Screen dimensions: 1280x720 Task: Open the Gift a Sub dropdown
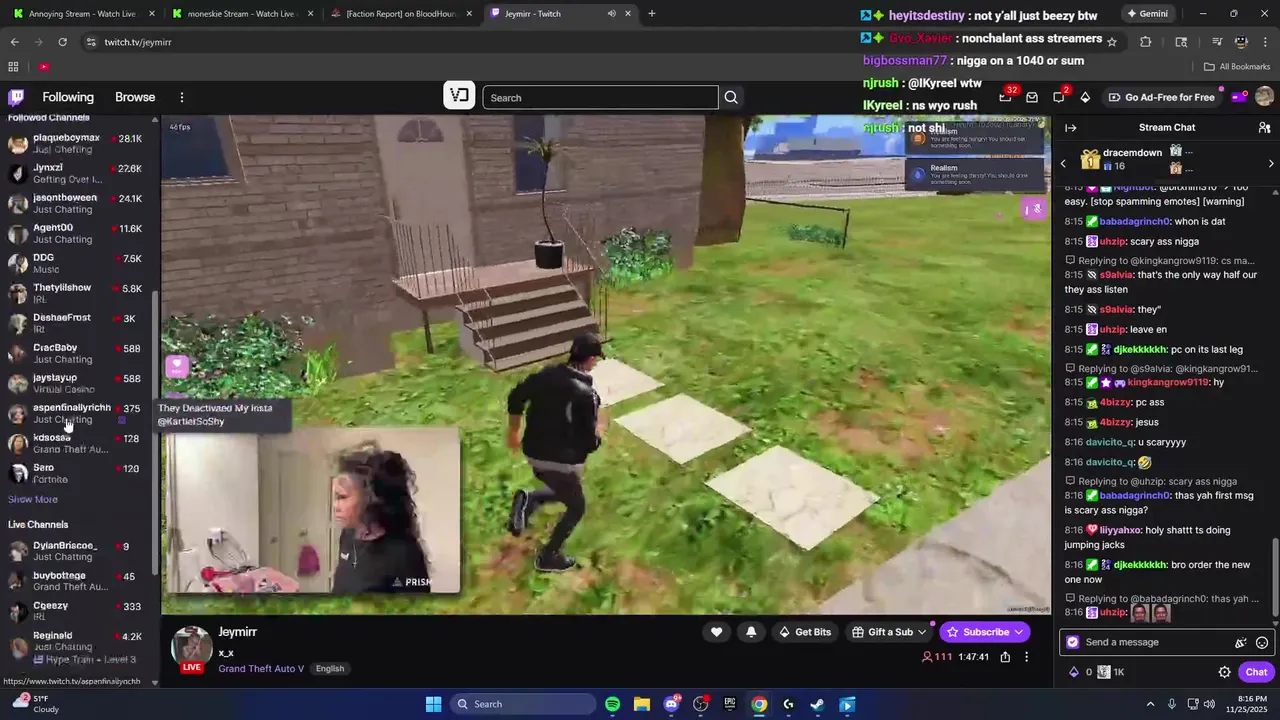889,632
